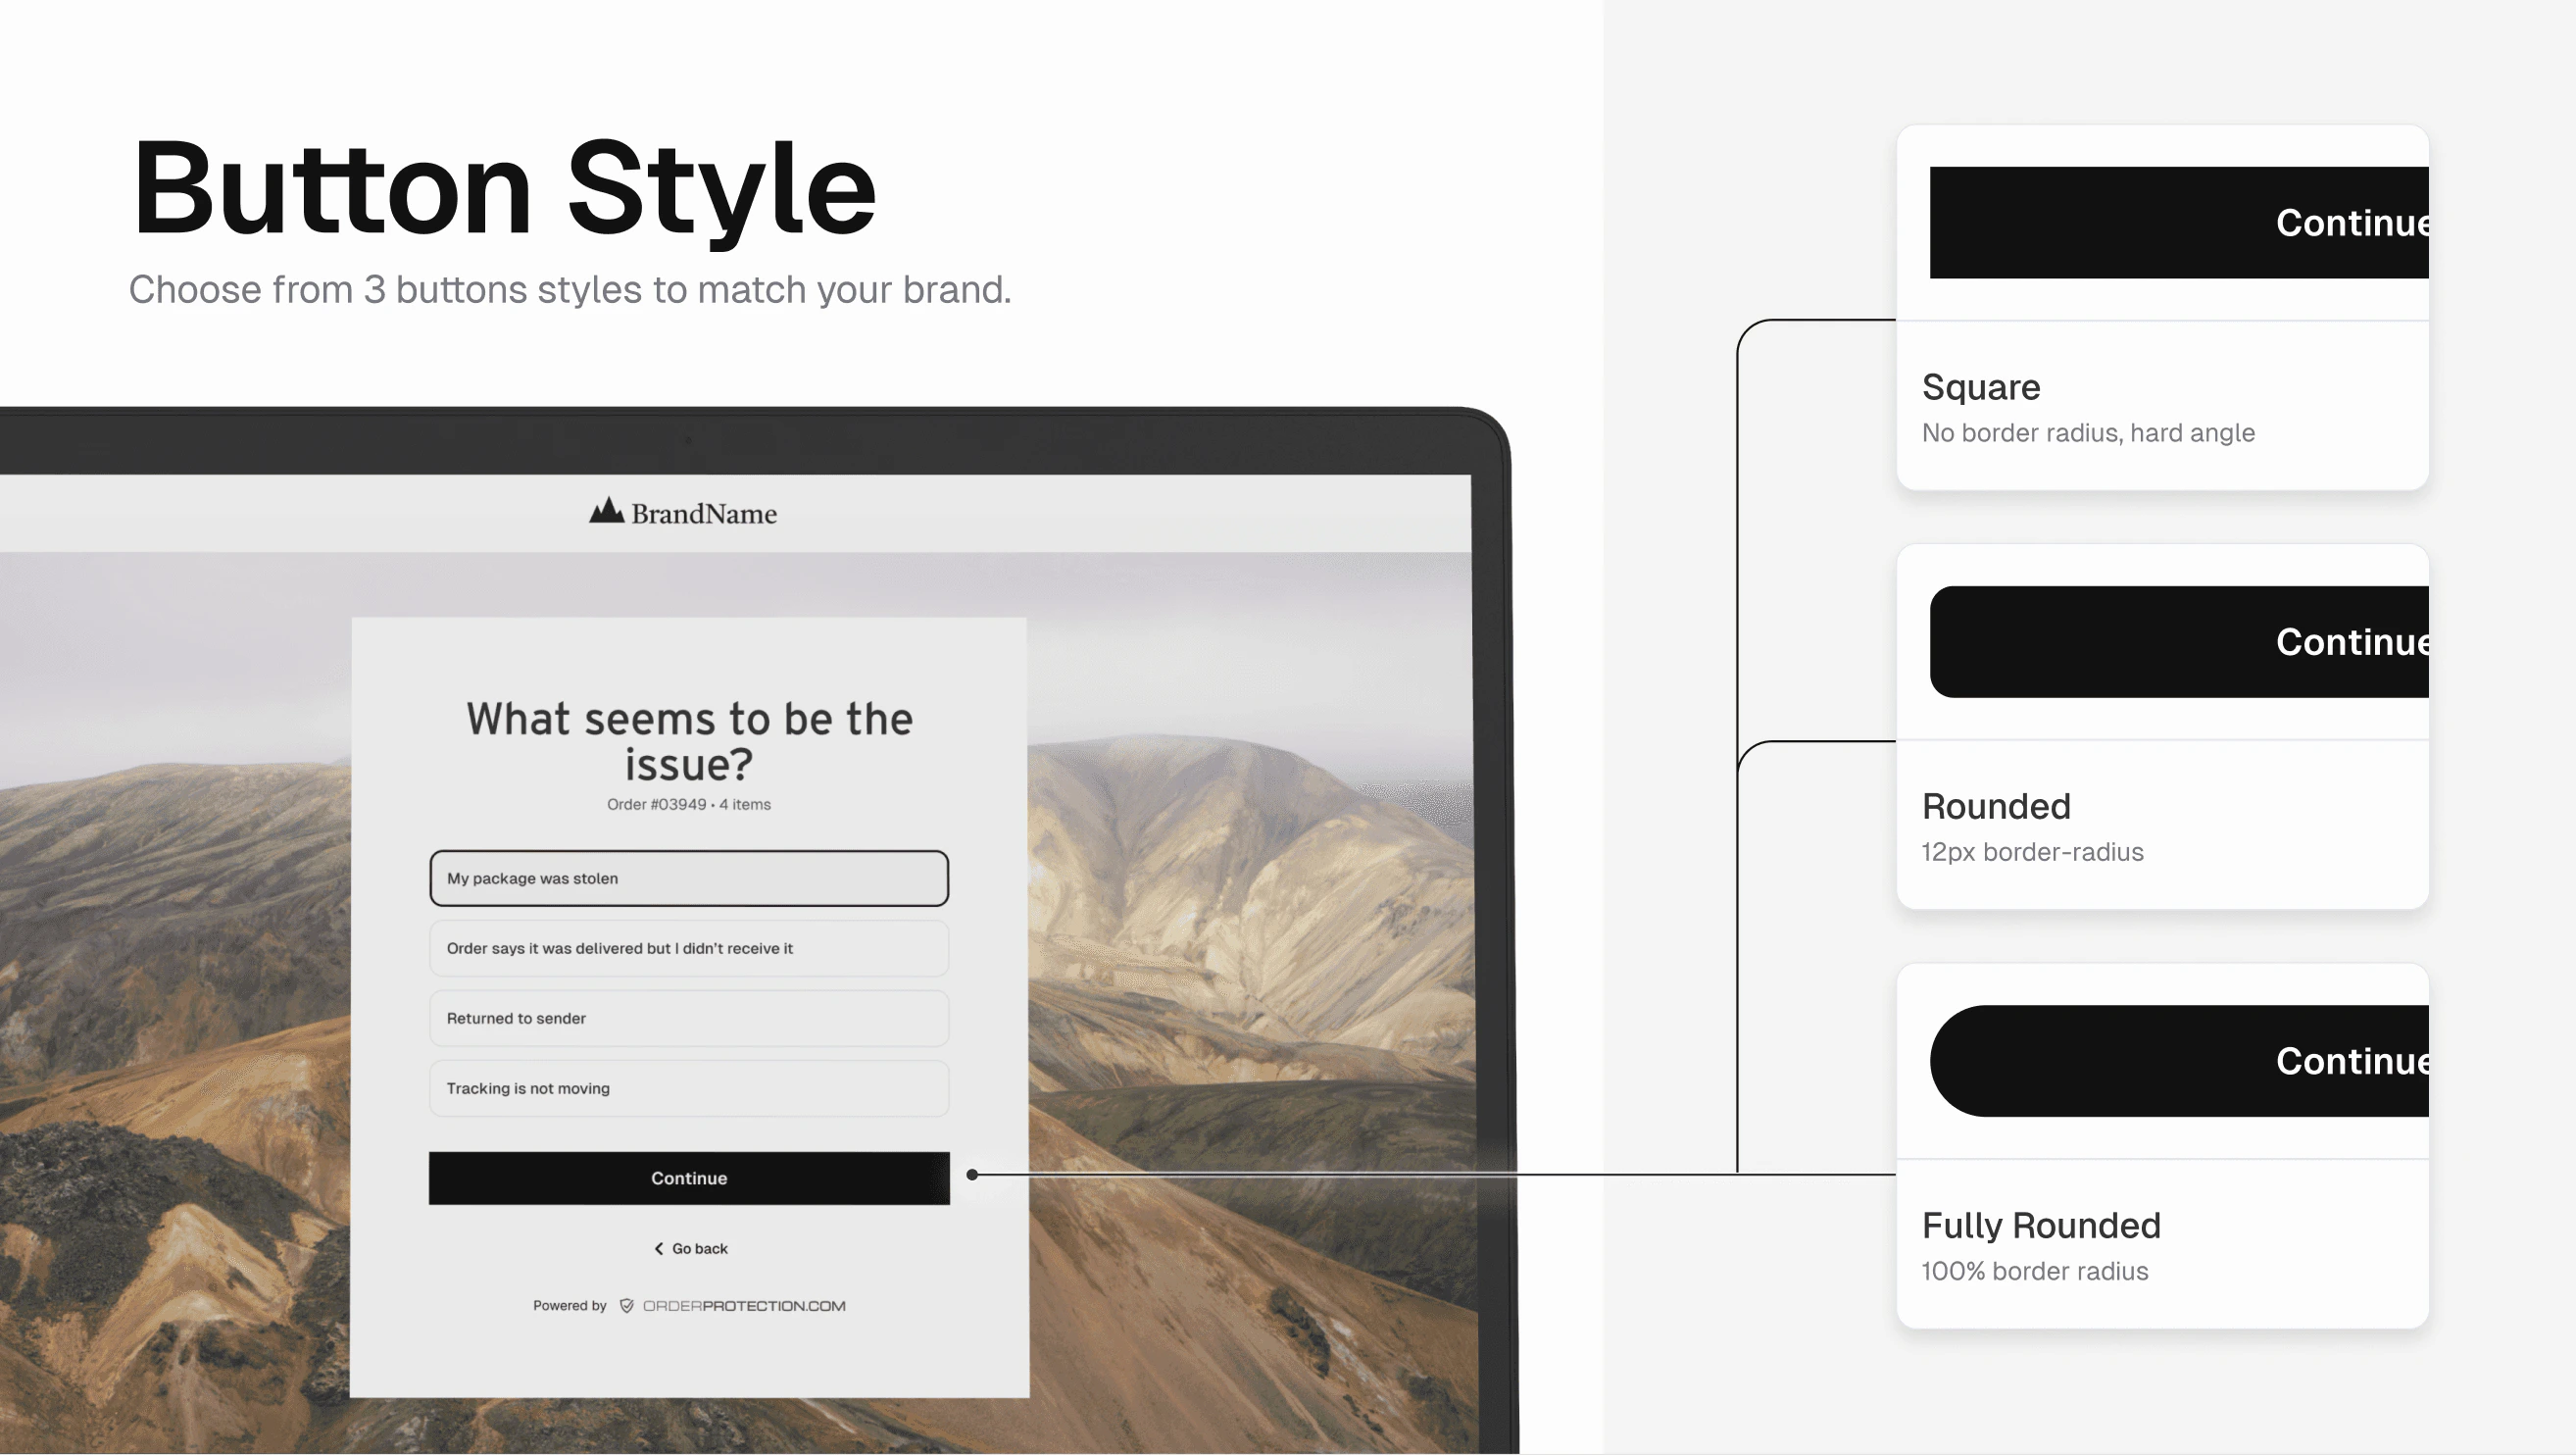Click the OrderProtection shield icon
This screenshot has width=2576, height=1455.
pos(627,1306)
